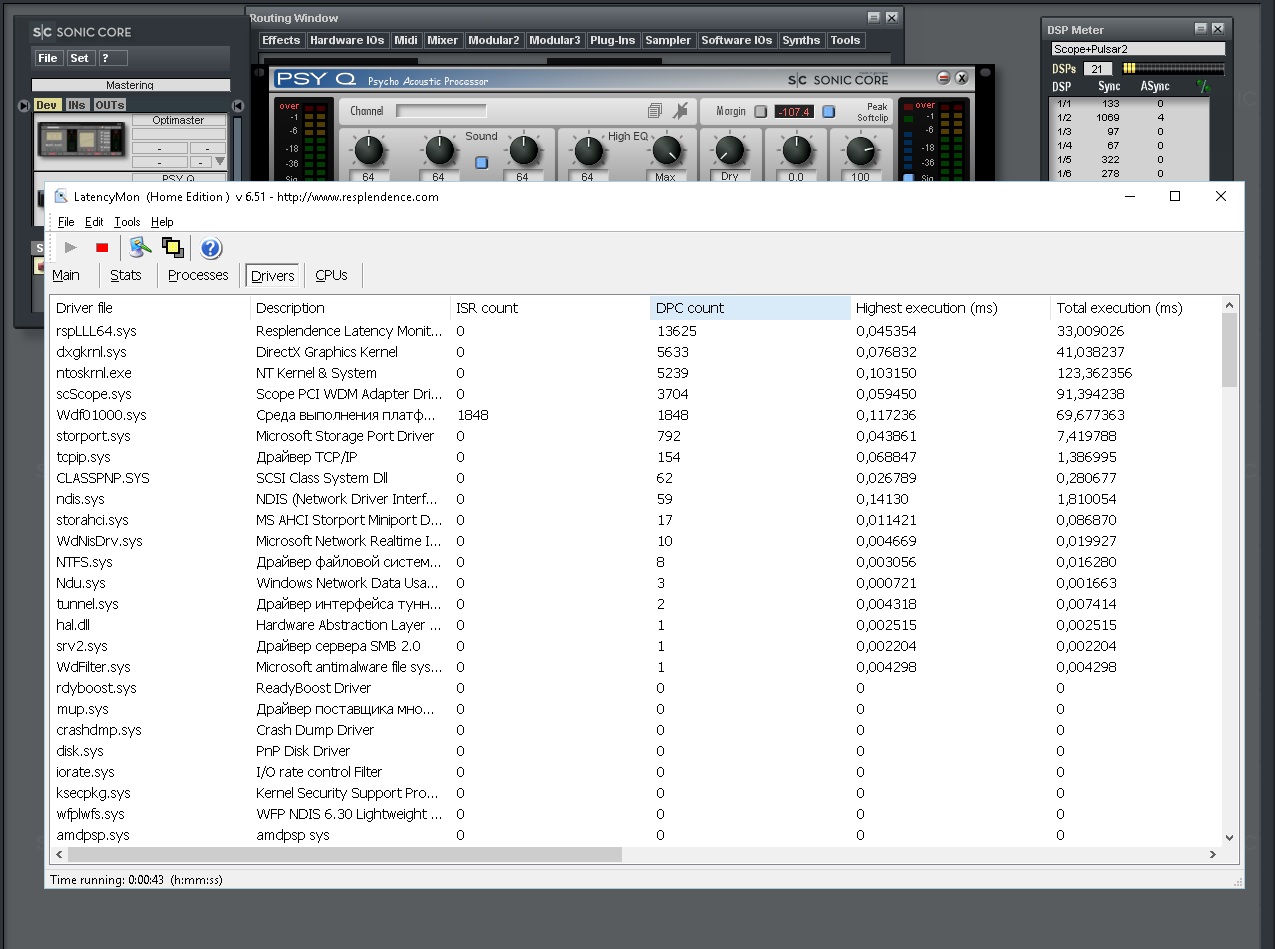The width and height of the screenshot is (1275, 949).
Task: Close the PSY Q panel with its round X
Action: (x=962, y=78)
